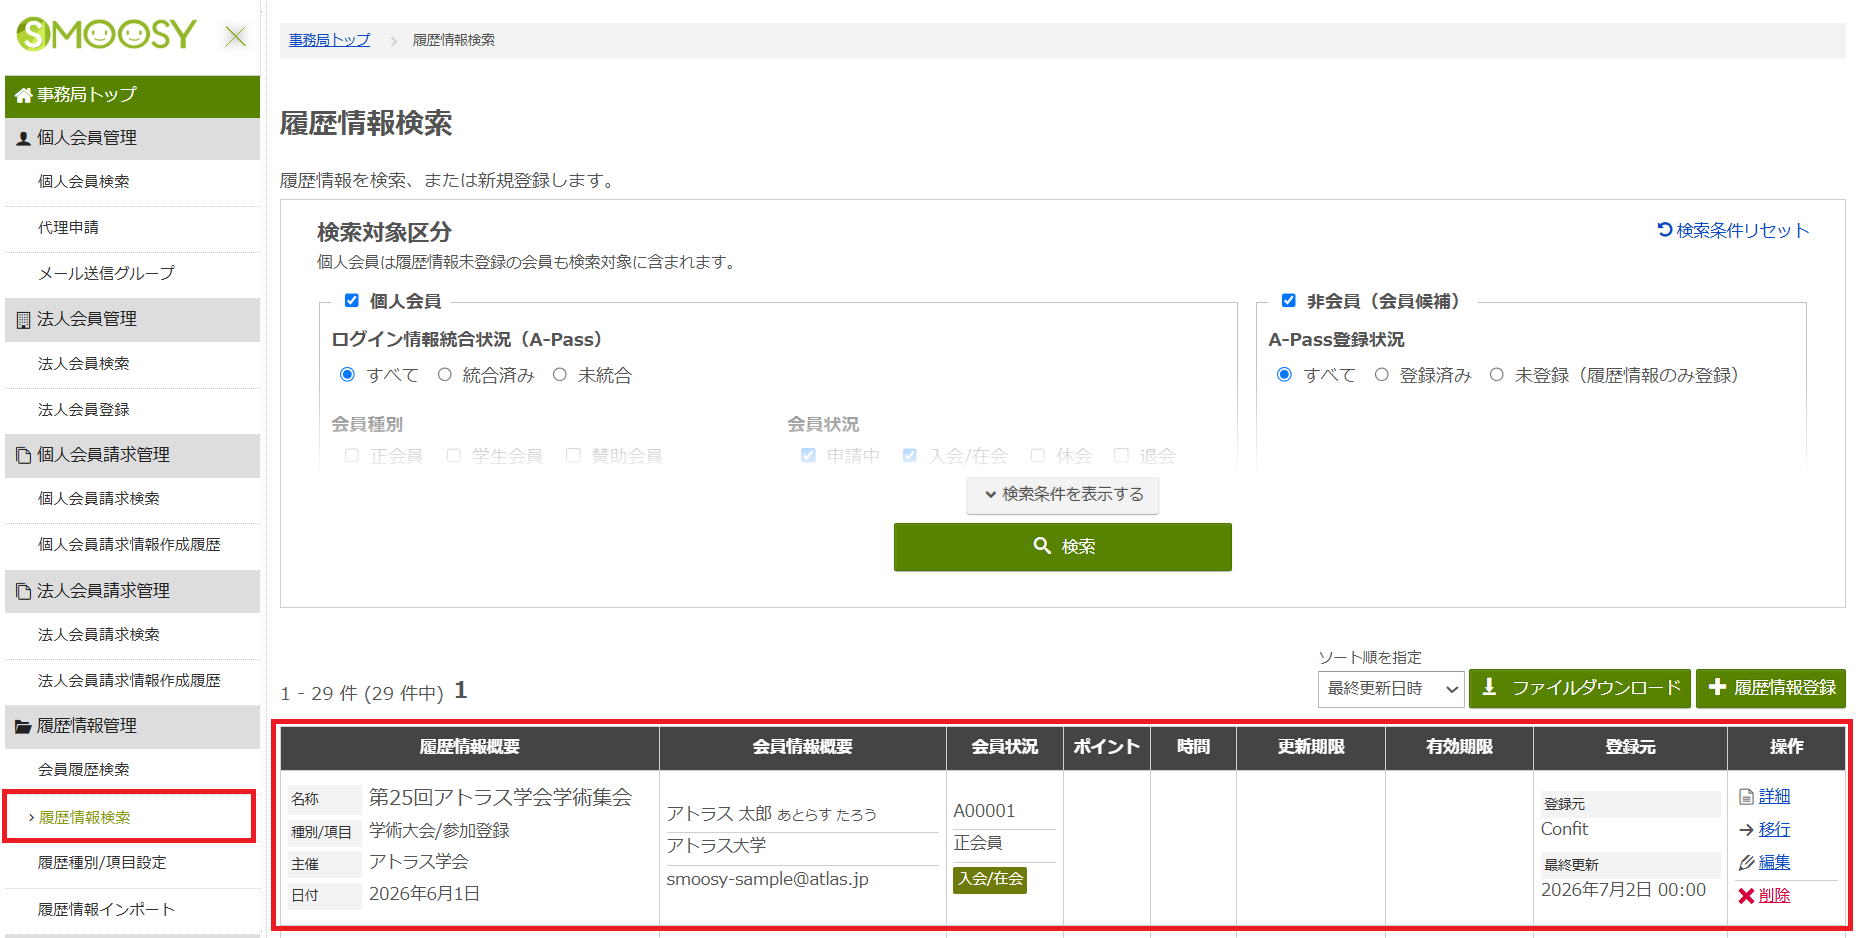The height and width of the screenshot is (938, 1870).
Task: Click the document icon beside 詳細
Action: (1747, 797)
